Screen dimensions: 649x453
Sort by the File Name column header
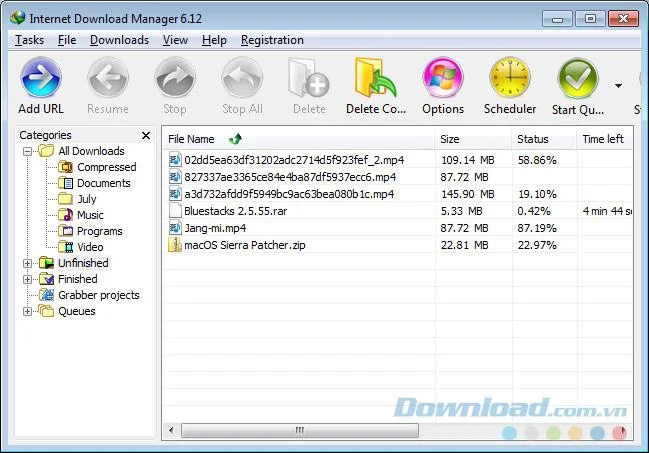click(x=298, y=139)
